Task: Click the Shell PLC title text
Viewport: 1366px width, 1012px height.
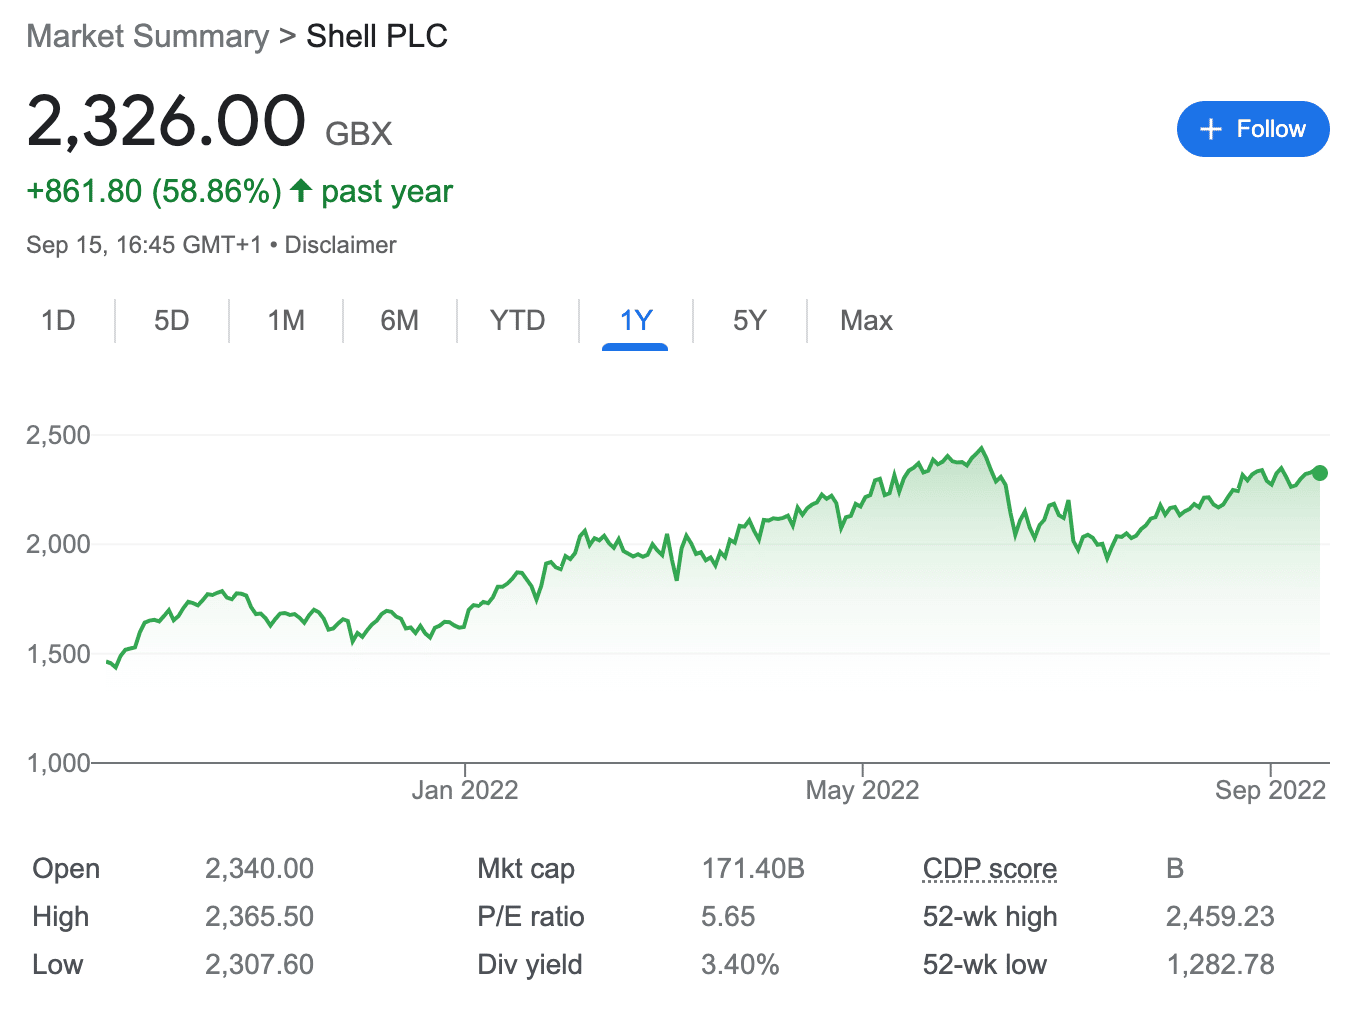Action: pos(377,36)
